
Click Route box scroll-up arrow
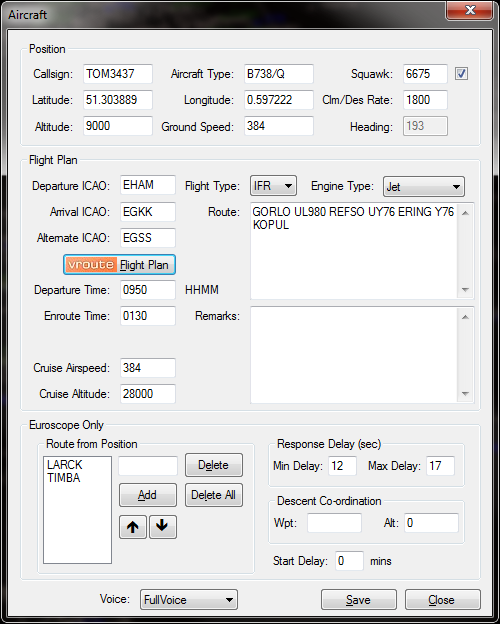pyautogui.click(x=465, y=213)
